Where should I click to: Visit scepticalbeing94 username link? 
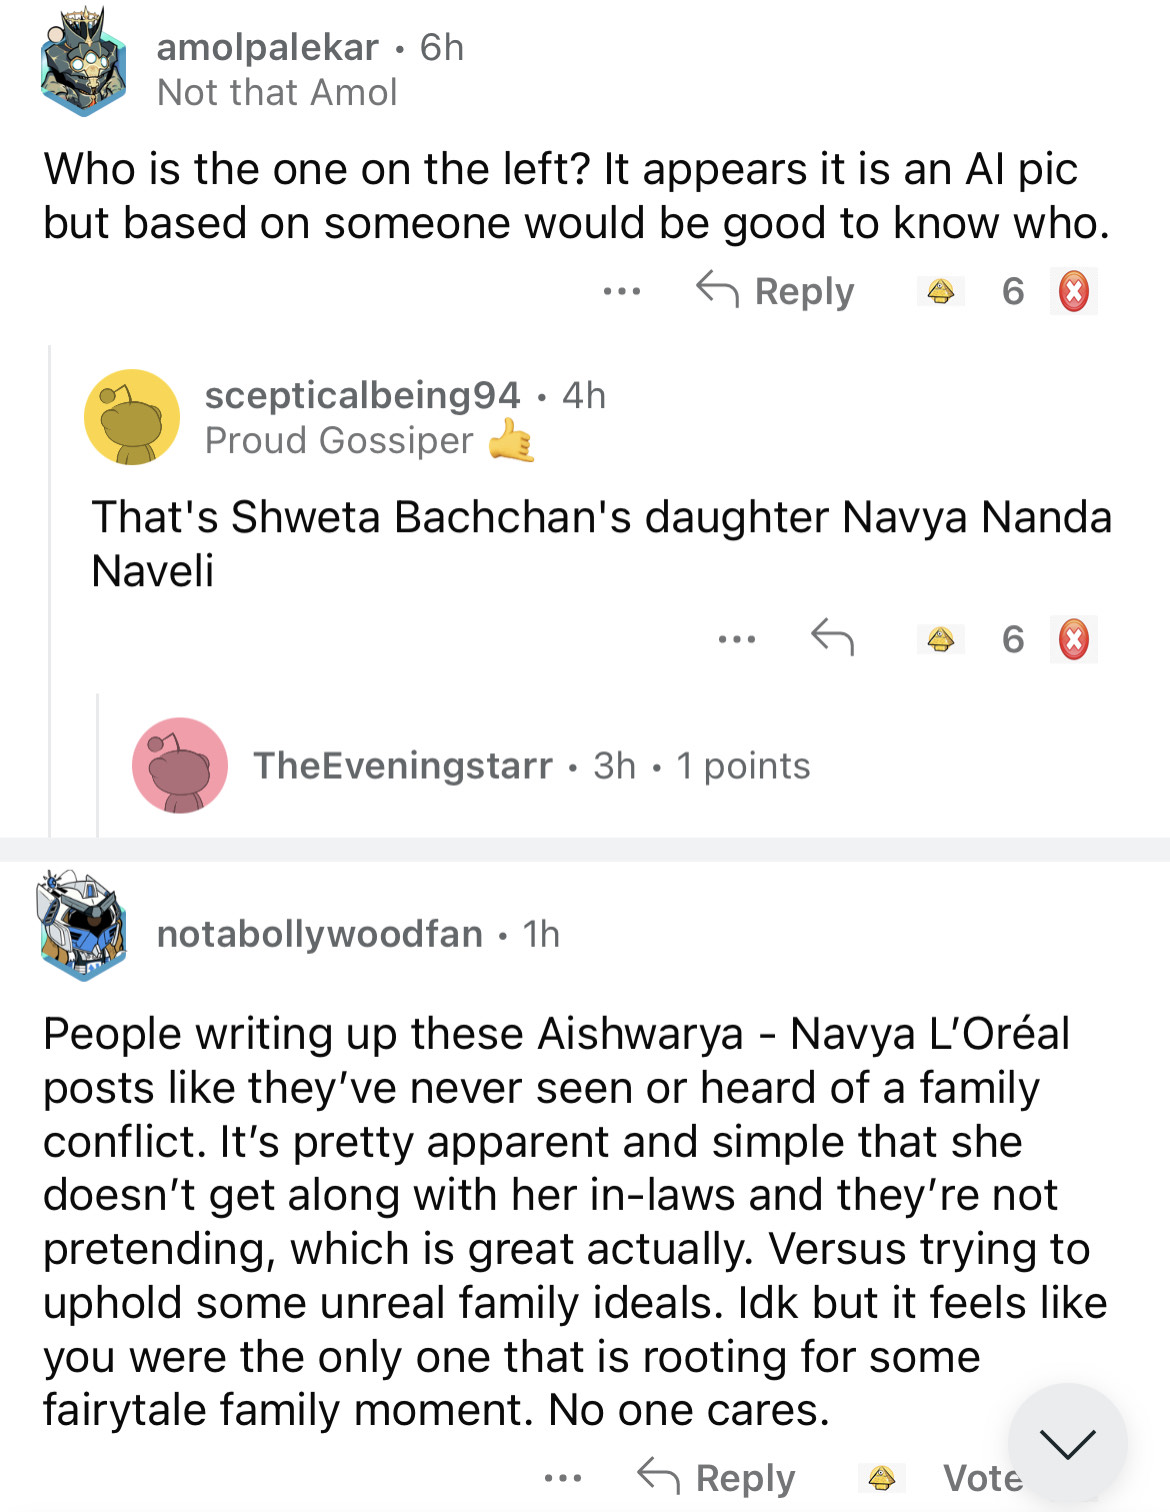point(362,395)
